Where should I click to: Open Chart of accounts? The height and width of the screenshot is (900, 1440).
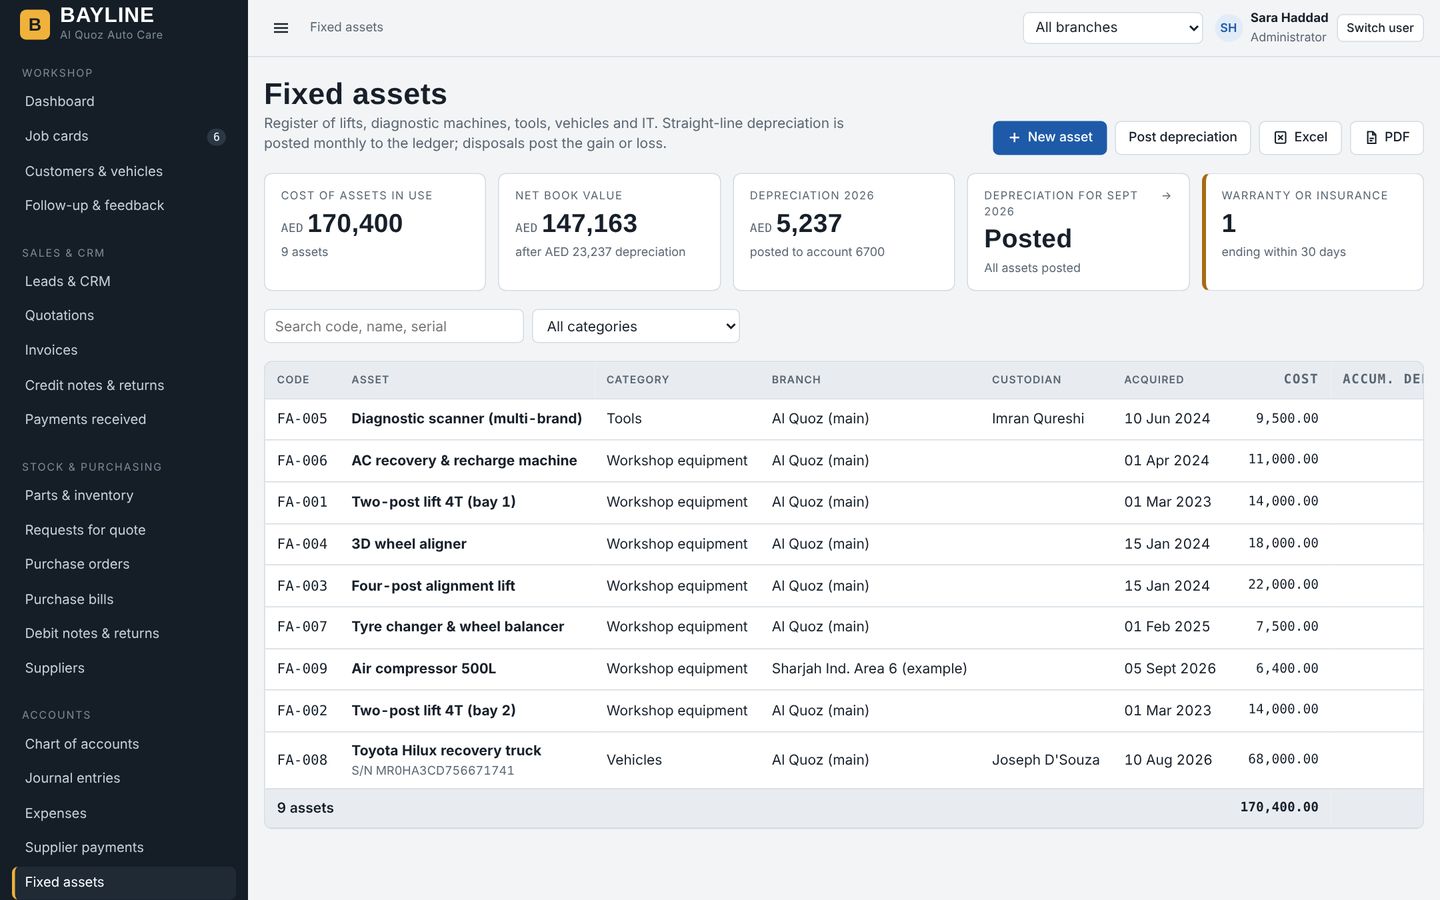pyautogui.click(x=124, y=744)
